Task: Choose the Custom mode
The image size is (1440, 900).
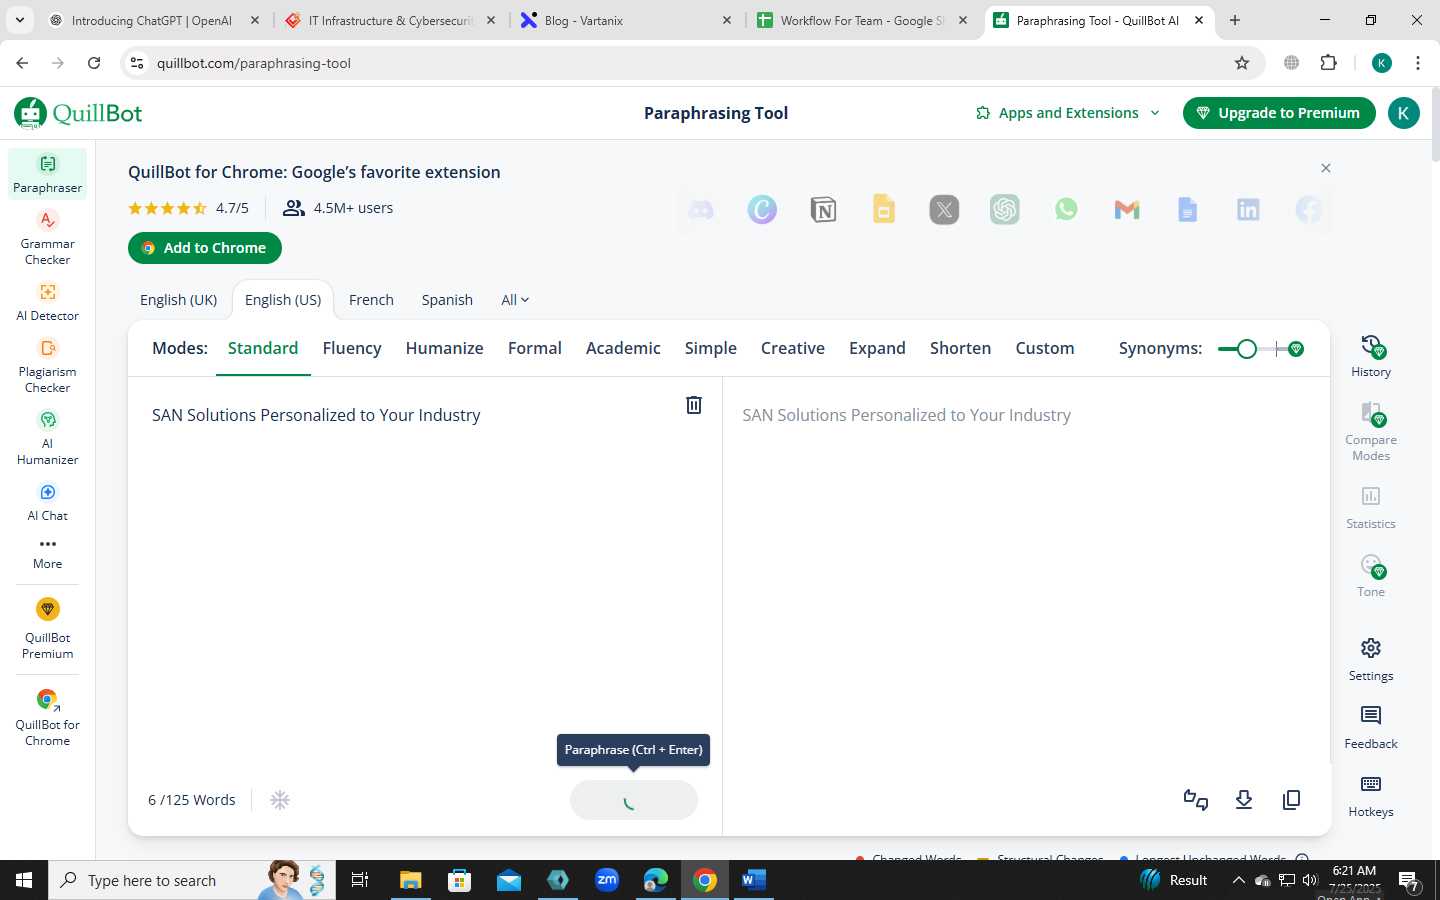Action: pyautogui.click(x=1045, y=348)
